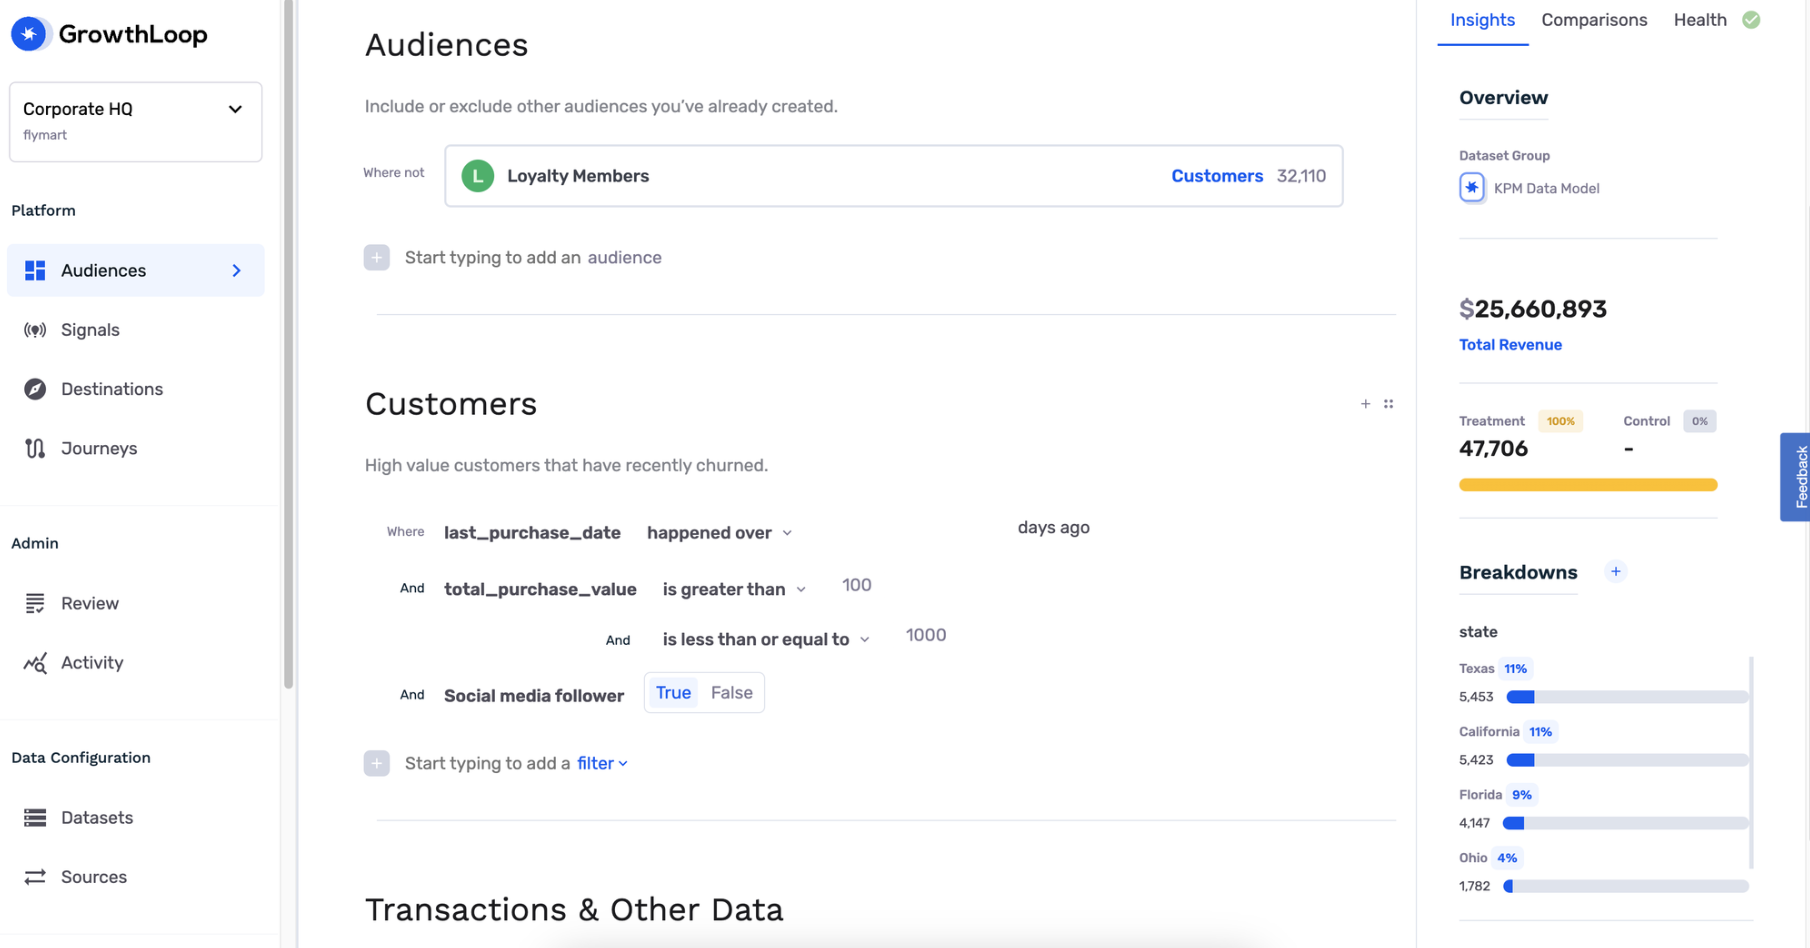
Task: Open the 'happened over' operator dropdown
Action: pyautogui.click(x=719, y=533)
